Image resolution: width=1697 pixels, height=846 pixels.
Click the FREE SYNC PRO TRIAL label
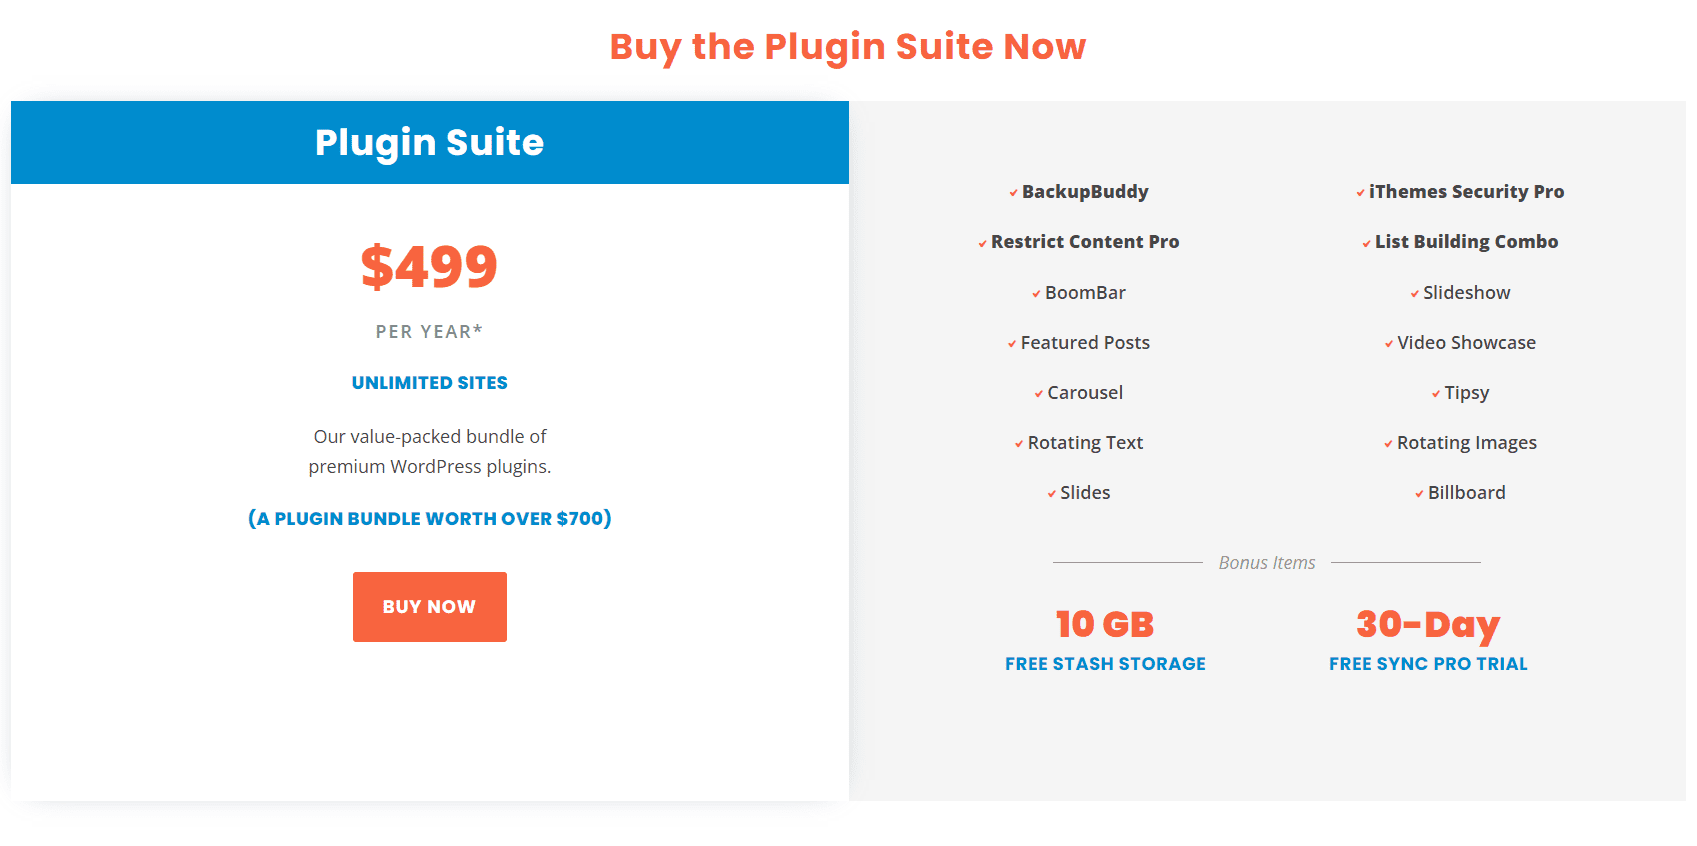click(1428, 664)
